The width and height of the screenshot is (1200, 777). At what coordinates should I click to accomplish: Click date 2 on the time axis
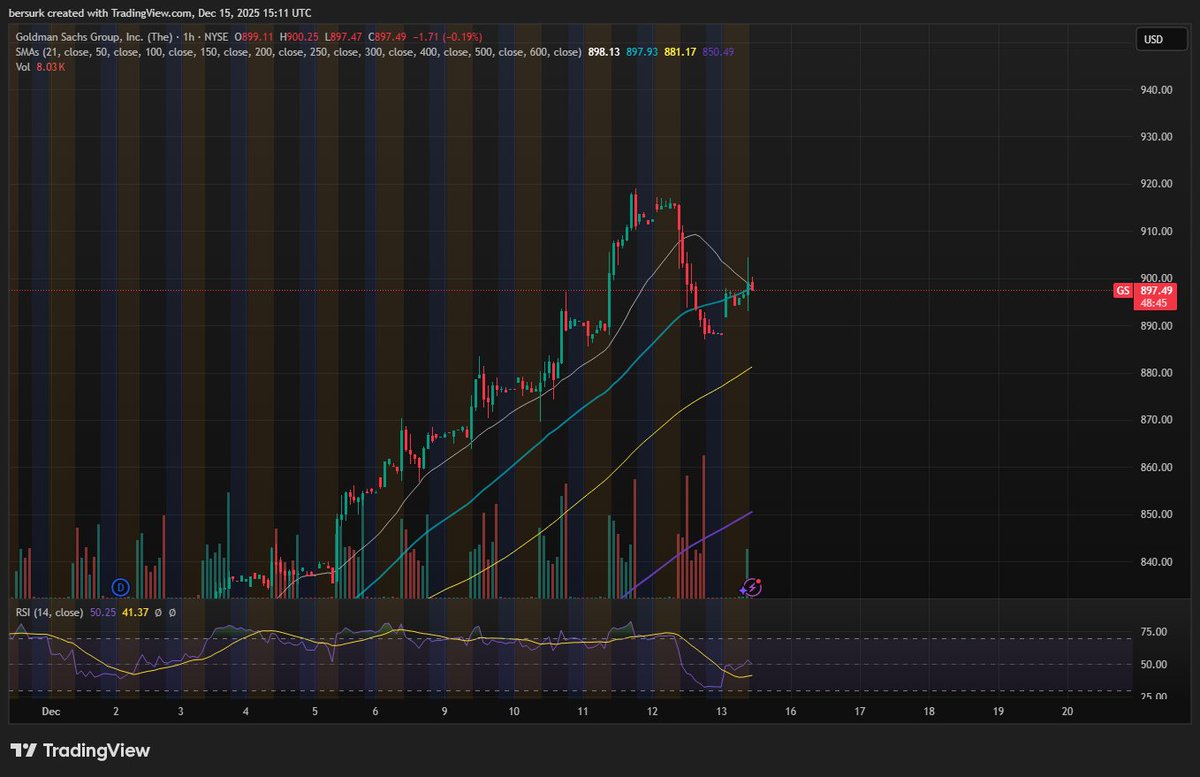tap(116, 711)
